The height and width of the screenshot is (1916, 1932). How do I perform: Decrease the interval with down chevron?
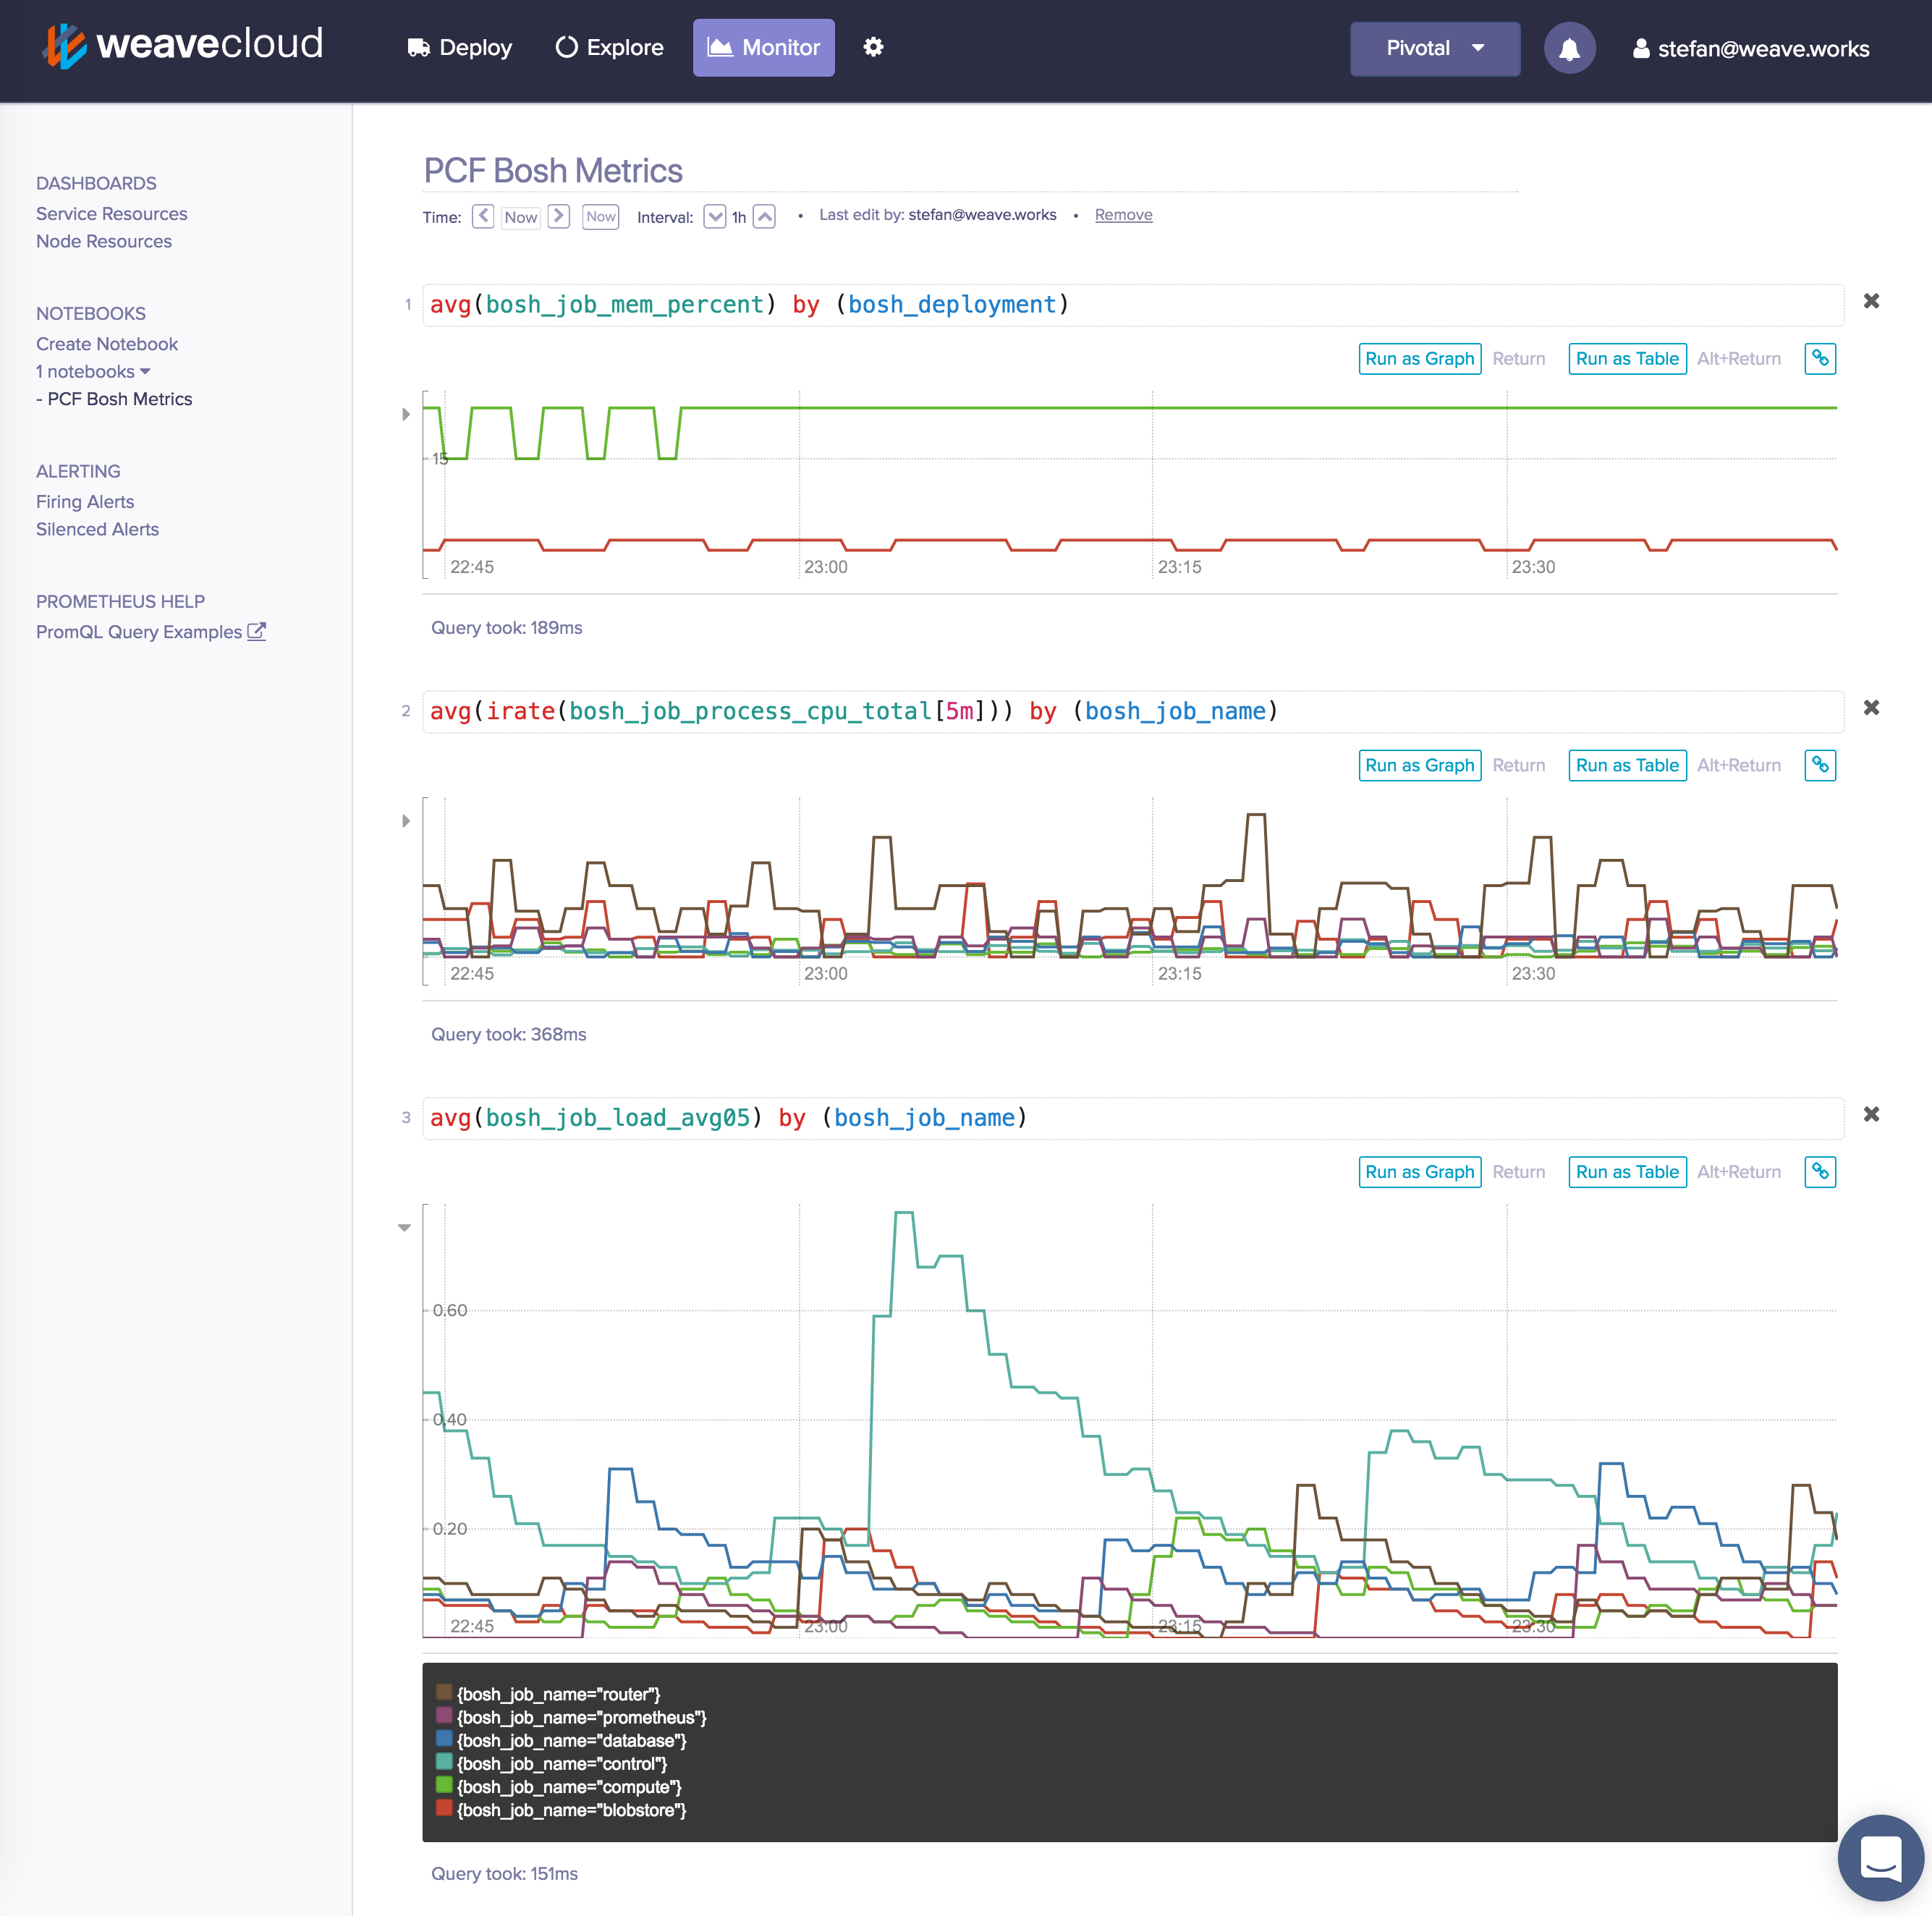pos(714,216)
